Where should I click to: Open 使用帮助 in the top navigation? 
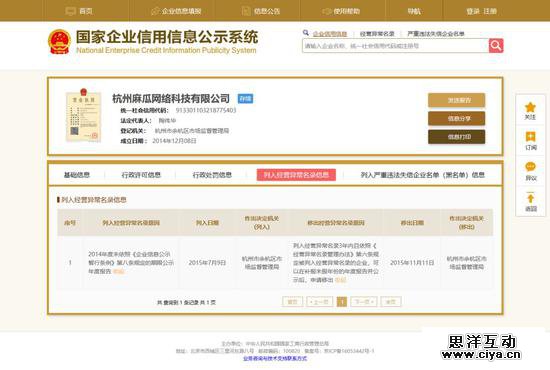point(347,11)
